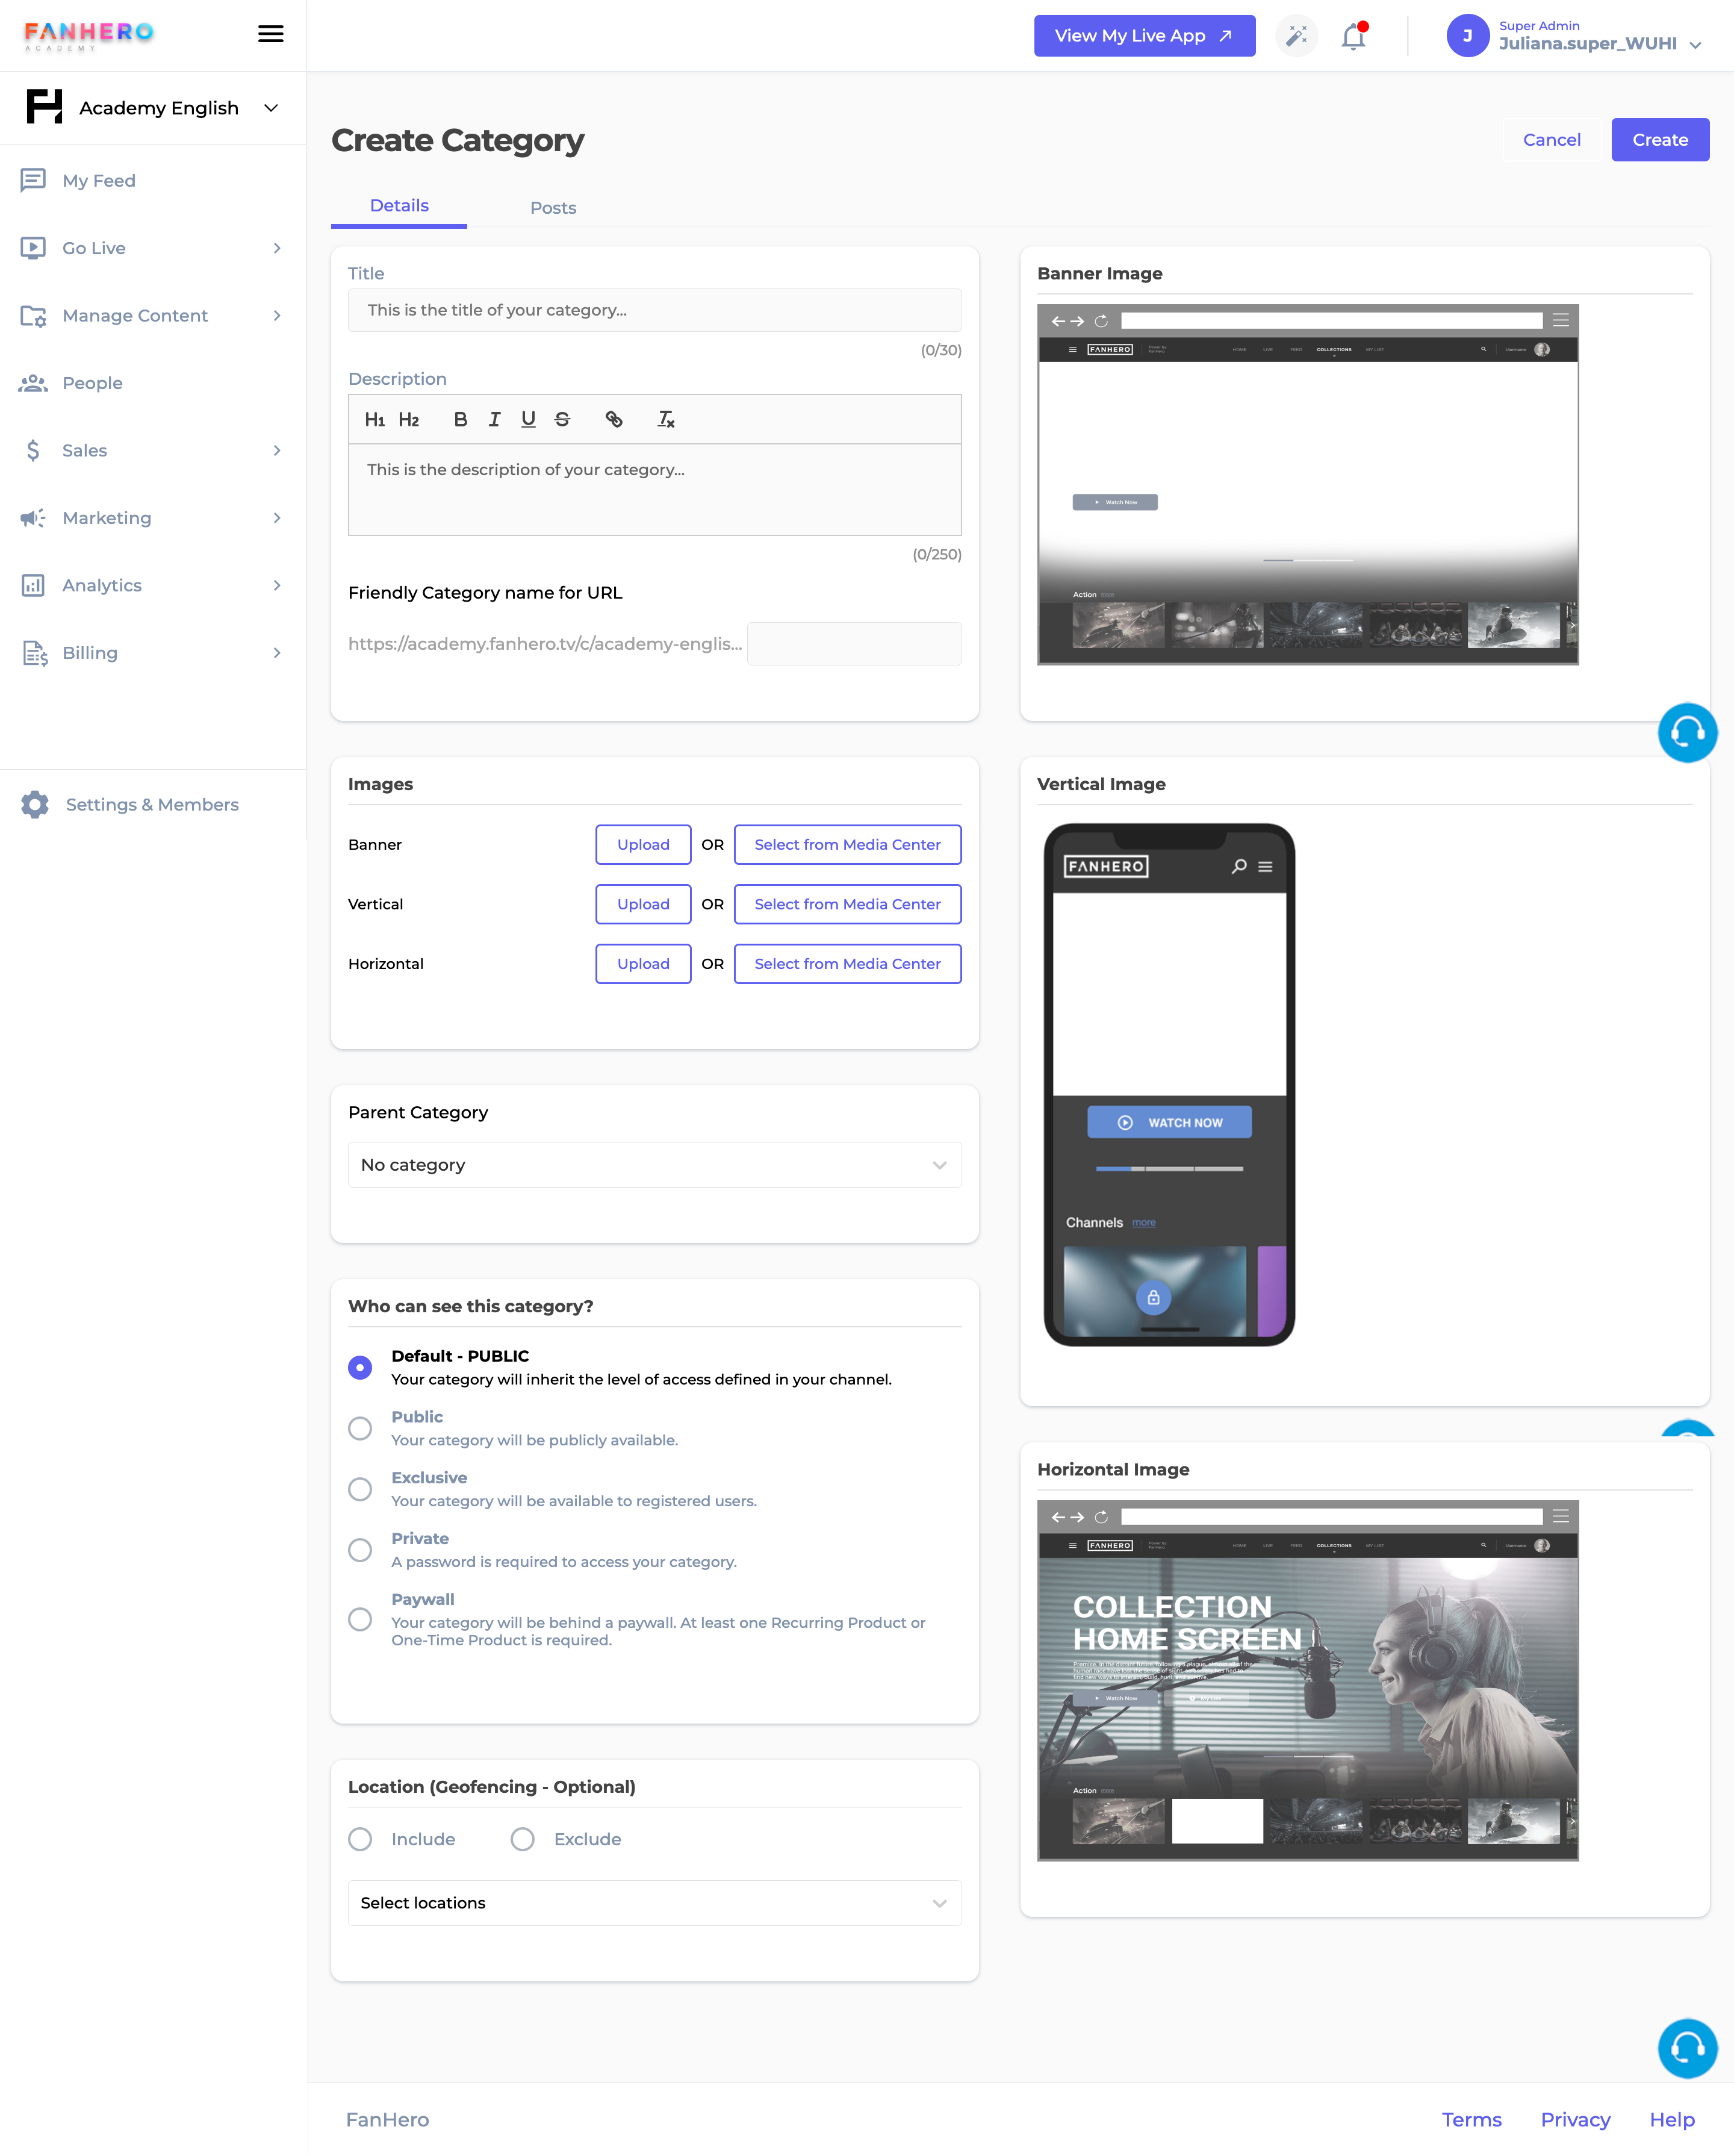Open the People sidebar item

[x=92, y=384]
